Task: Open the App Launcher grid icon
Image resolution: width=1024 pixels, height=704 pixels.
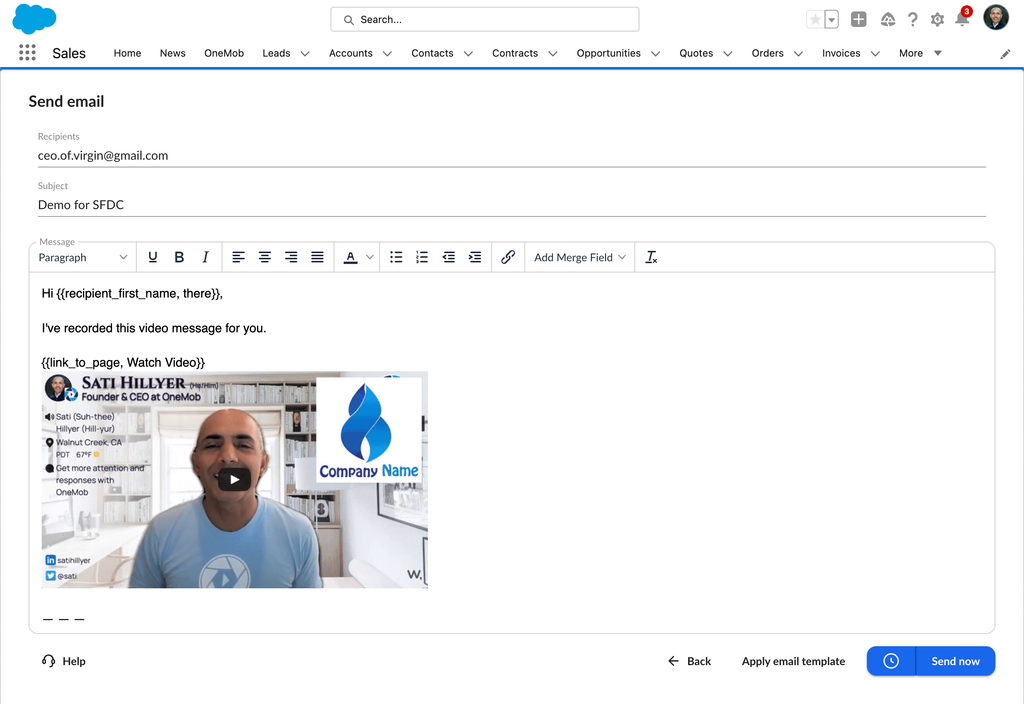Action: pyautogui.click(x=27, y=53)
